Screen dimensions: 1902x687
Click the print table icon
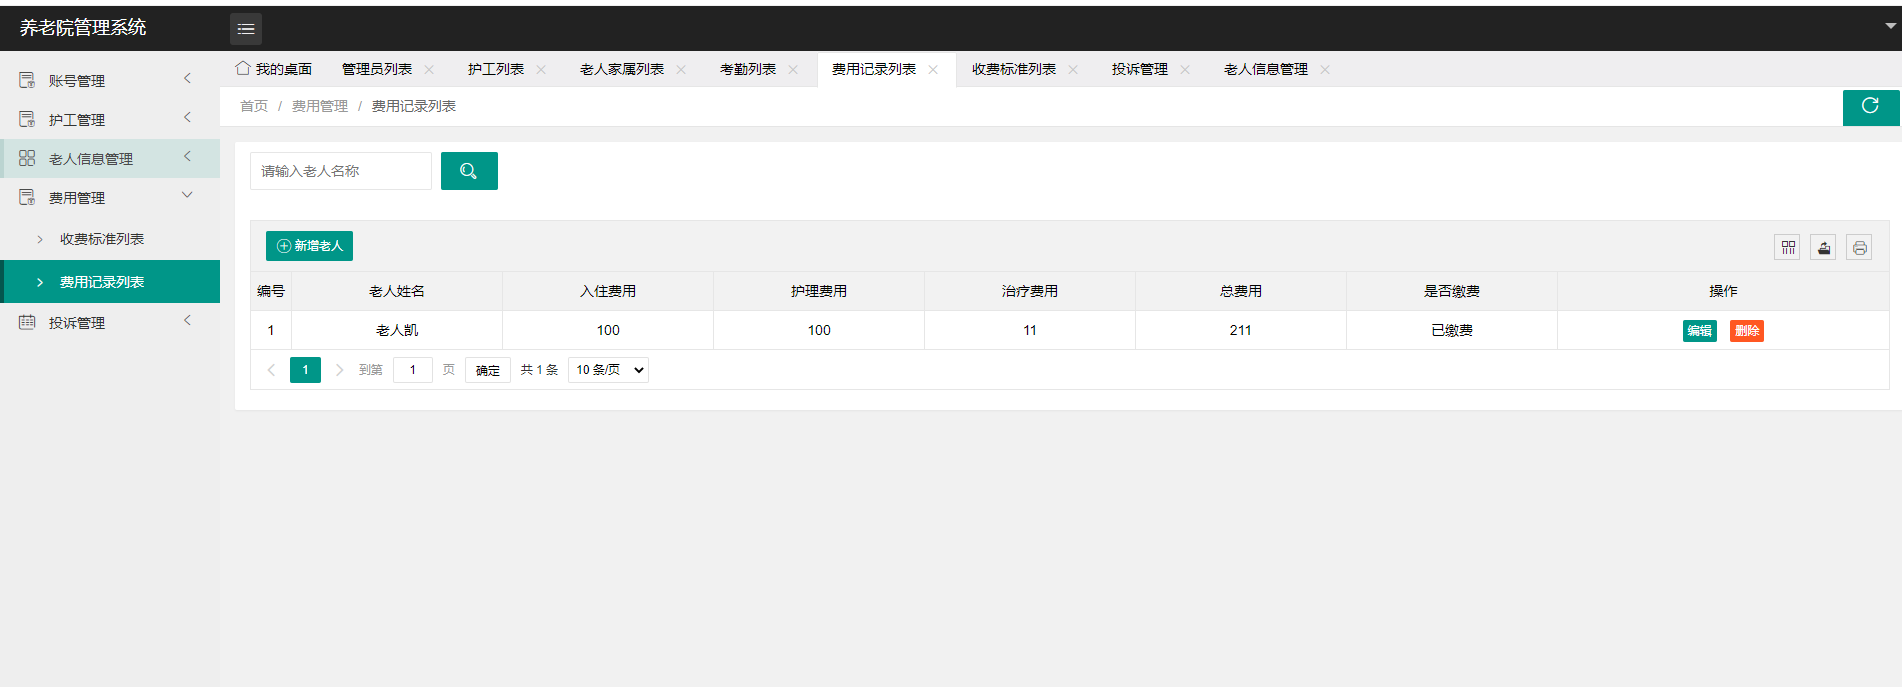coord(1860,247)
